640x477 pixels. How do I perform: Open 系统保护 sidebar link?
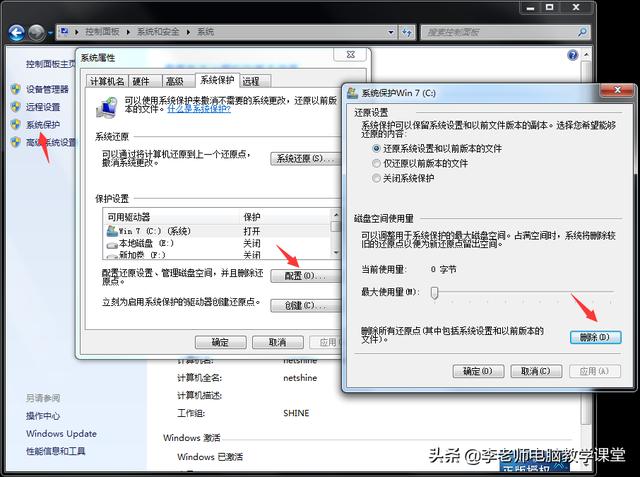point(43,124)
